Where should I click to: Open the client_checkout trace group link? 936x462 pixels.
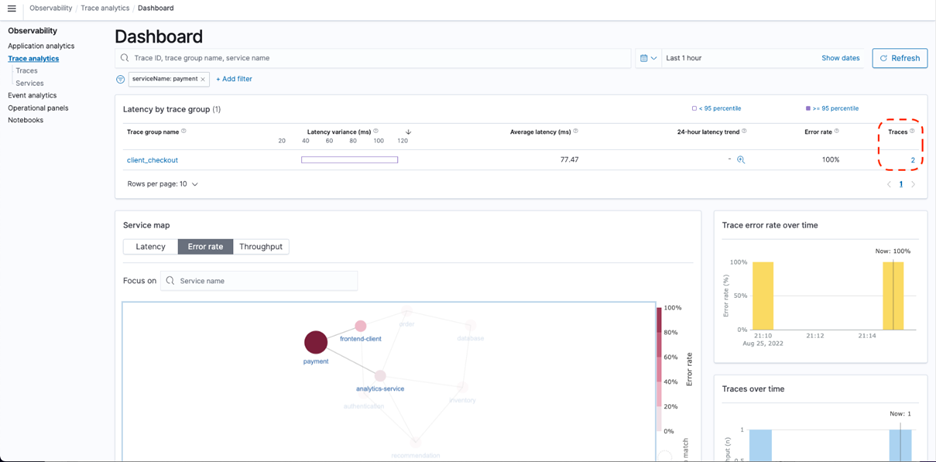[x=152, y=160]
